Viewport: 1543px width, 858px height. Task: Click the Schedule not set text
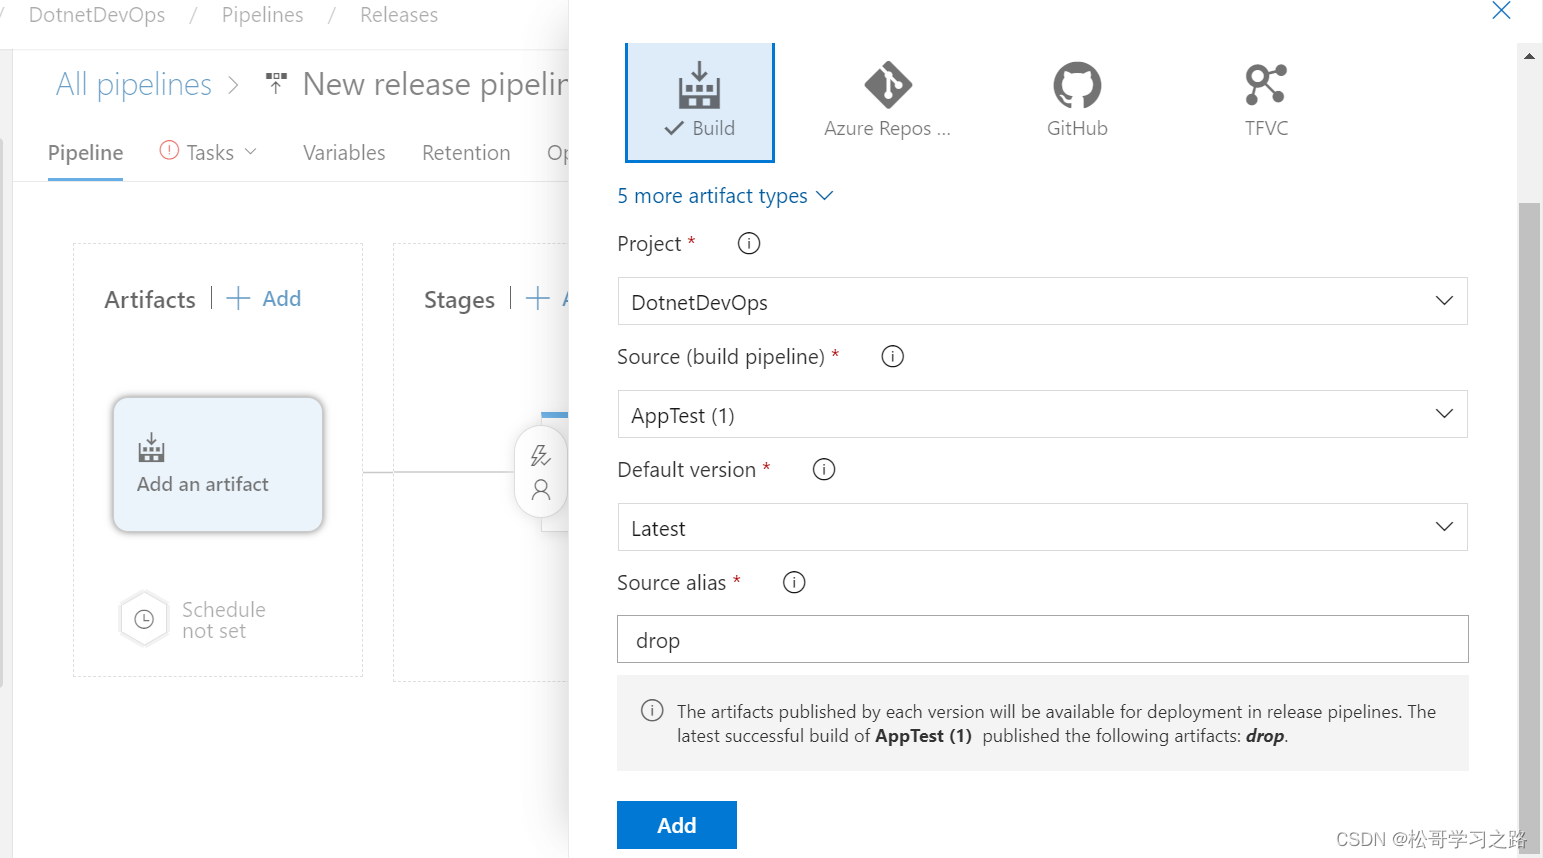click(223, 620)
